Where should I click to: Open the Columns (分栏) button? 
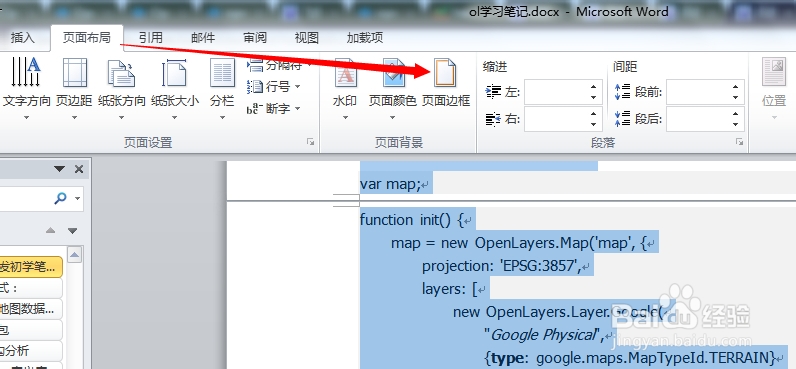pos(222,89)
